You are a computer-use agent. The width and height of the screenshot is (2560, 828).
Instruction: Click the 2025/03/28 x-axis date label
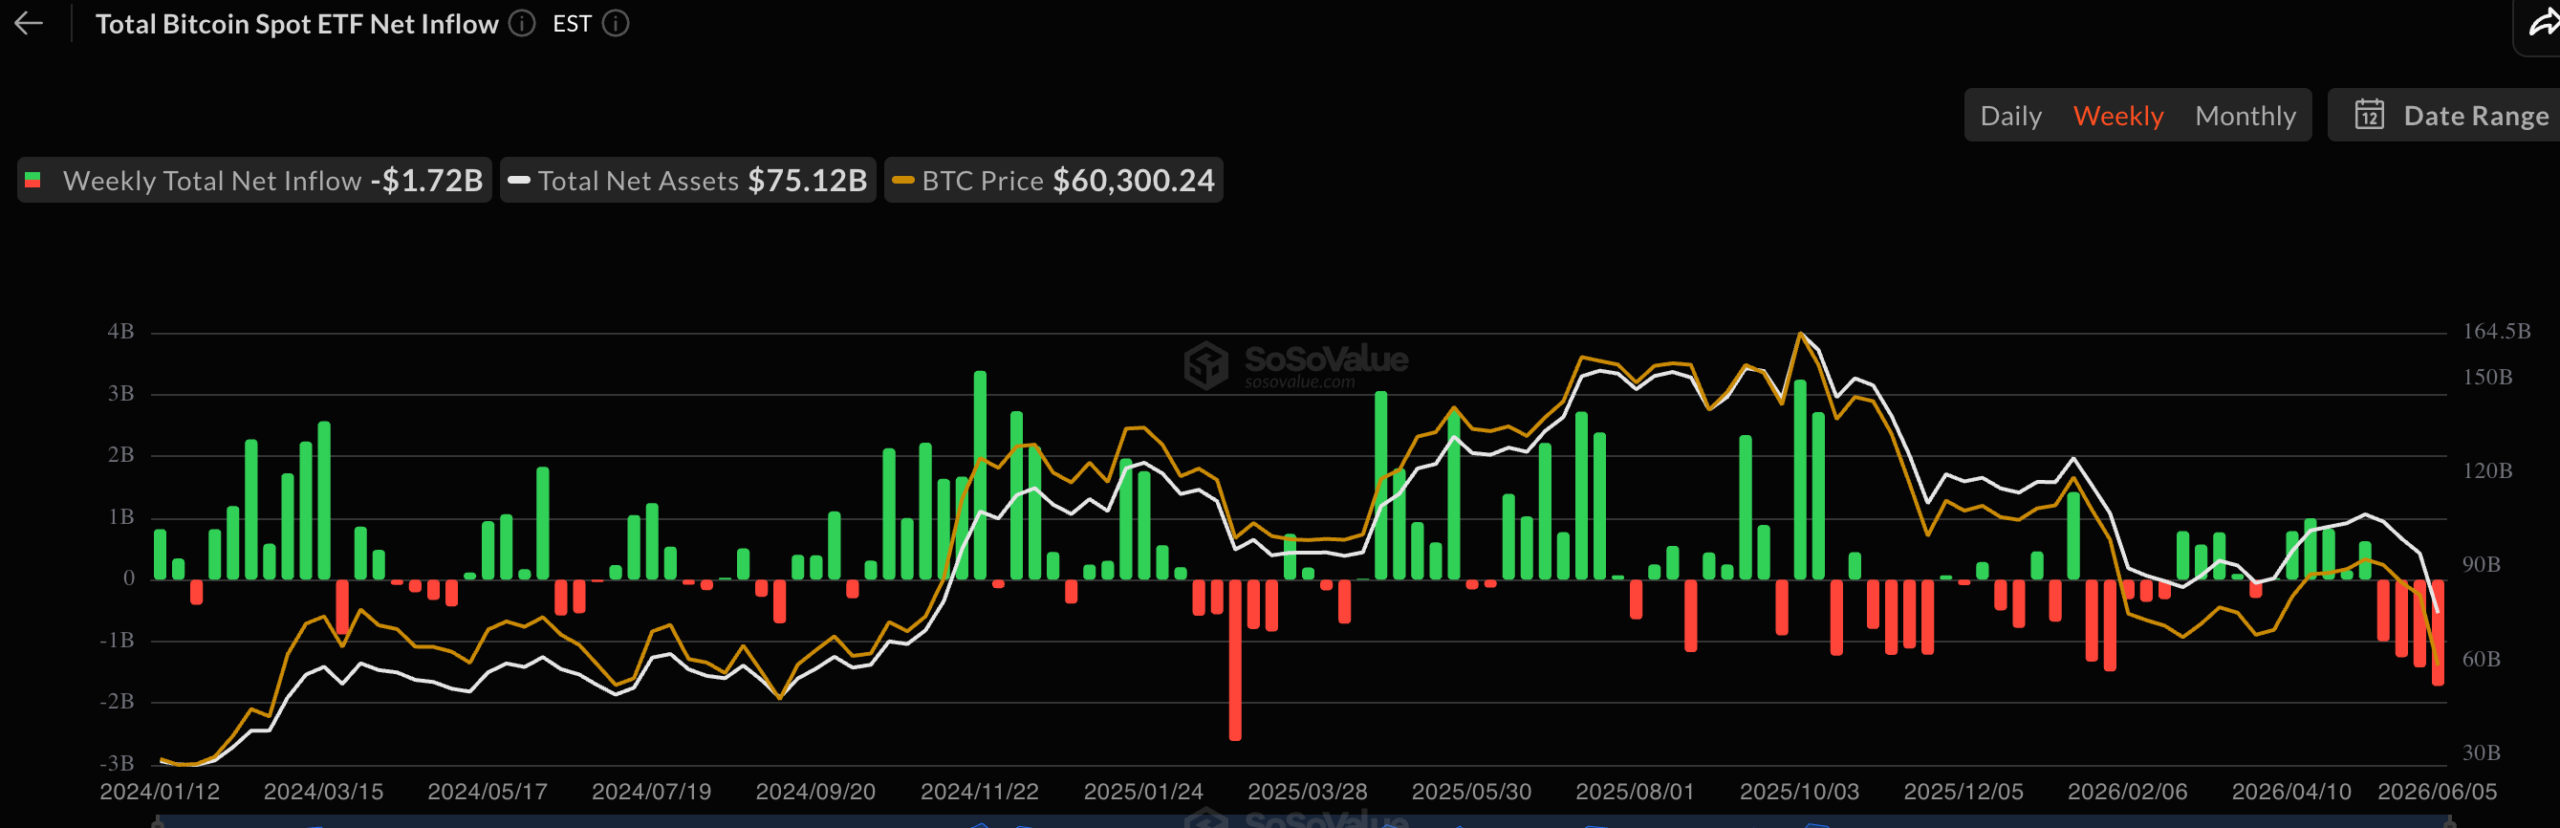(1308, 792)
